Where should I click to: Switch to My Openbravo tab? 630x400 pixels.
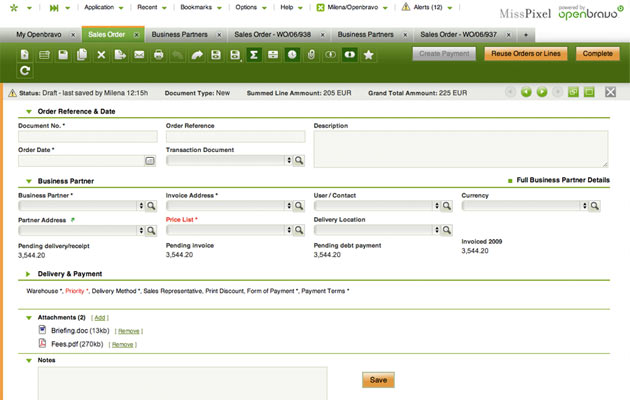(x=39, y=35)
